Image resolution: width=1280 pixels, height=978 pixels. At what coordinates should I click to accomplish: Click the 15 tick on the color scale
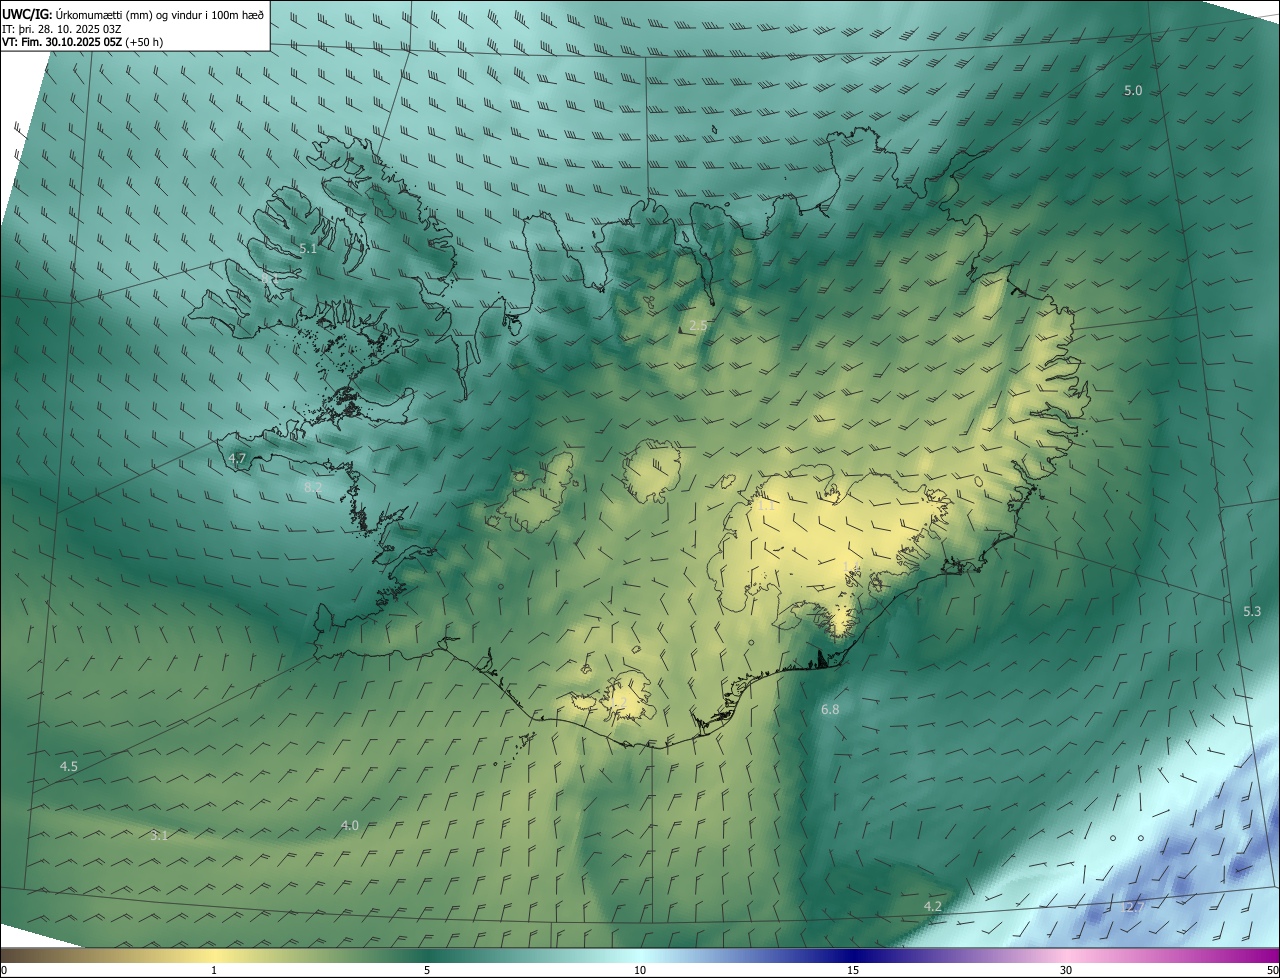tap(853, 970)
